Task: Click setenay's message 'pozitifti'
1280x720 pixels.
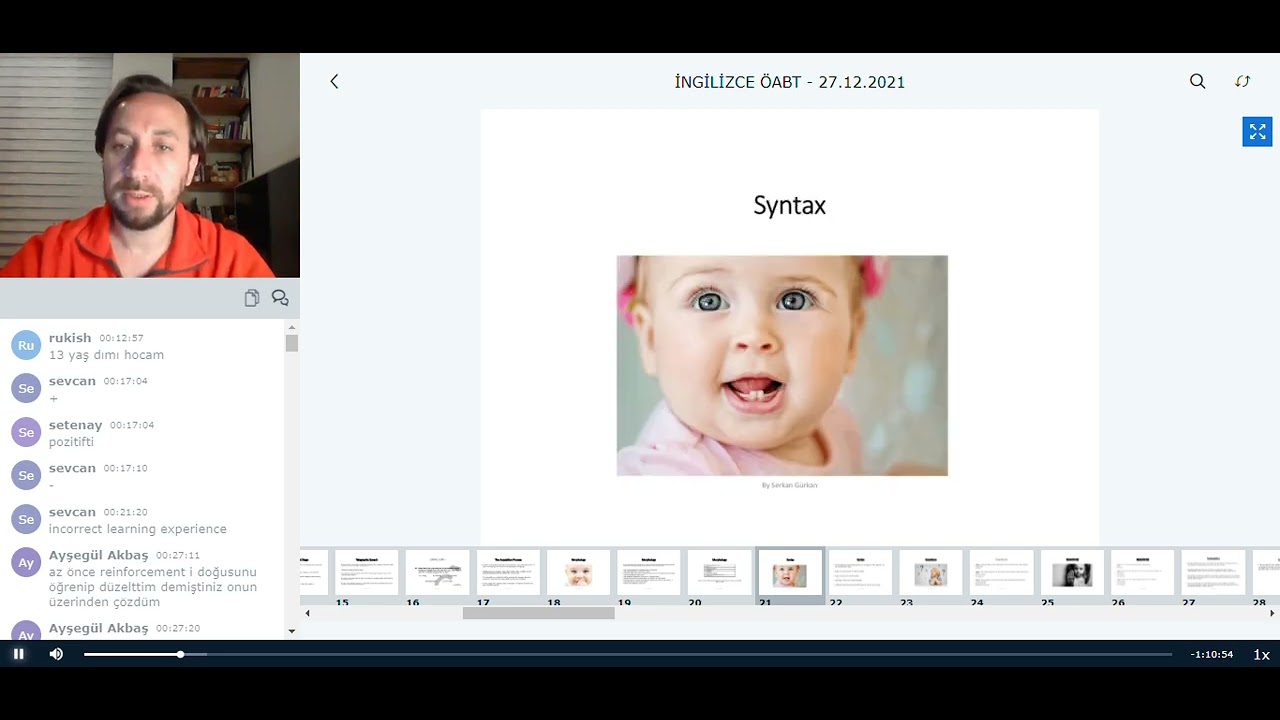Action: coord(71,442)
